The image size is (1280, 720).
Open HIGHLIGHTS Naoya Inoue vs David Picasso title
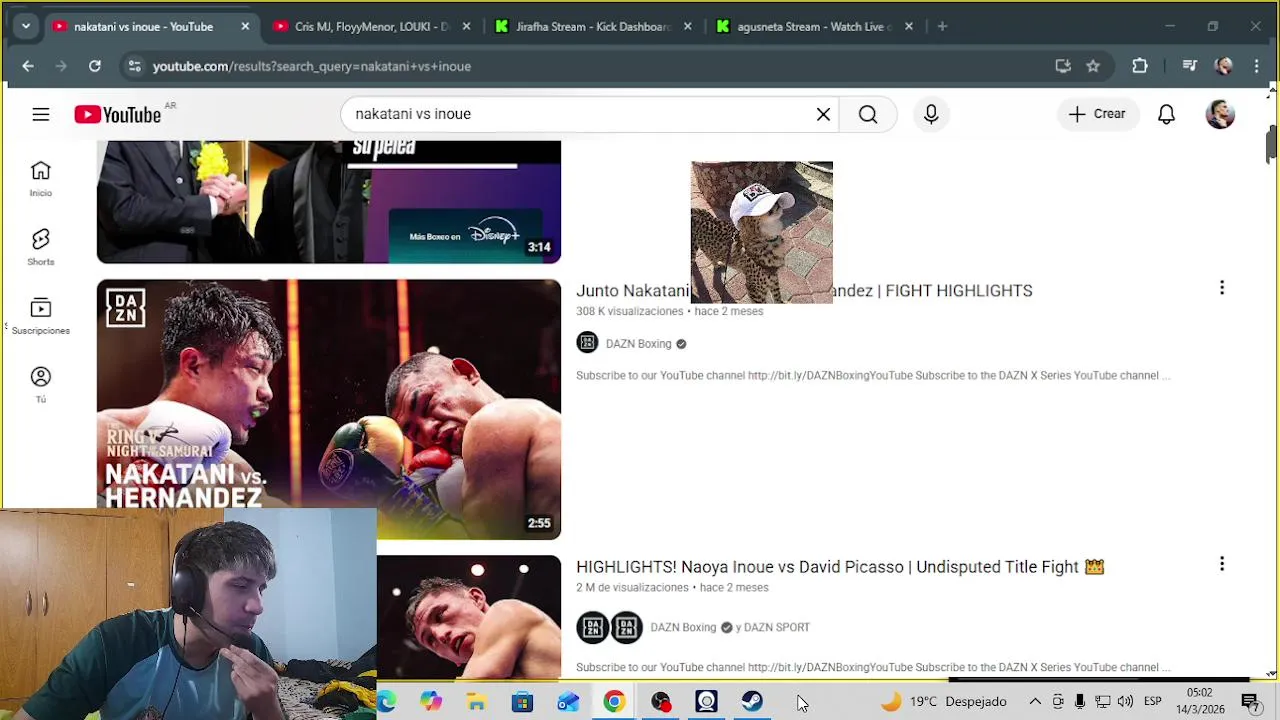coord(840,567)
